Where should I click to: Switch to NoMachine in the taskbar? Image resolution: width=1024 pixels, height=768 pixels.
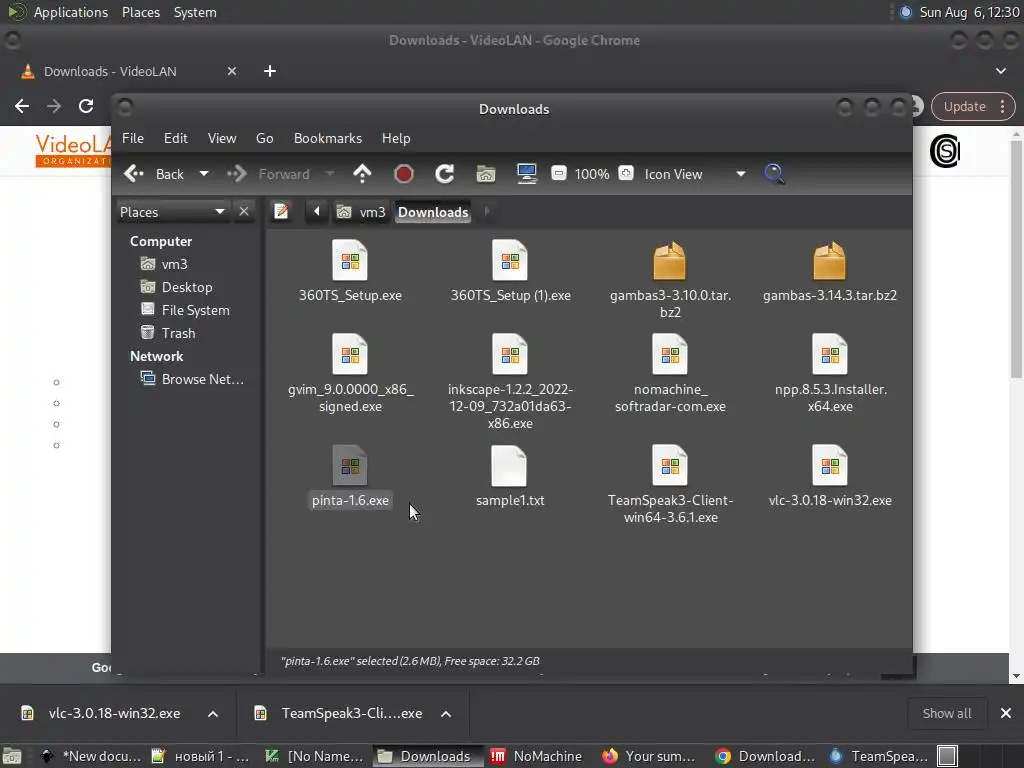tap(536, 756)
